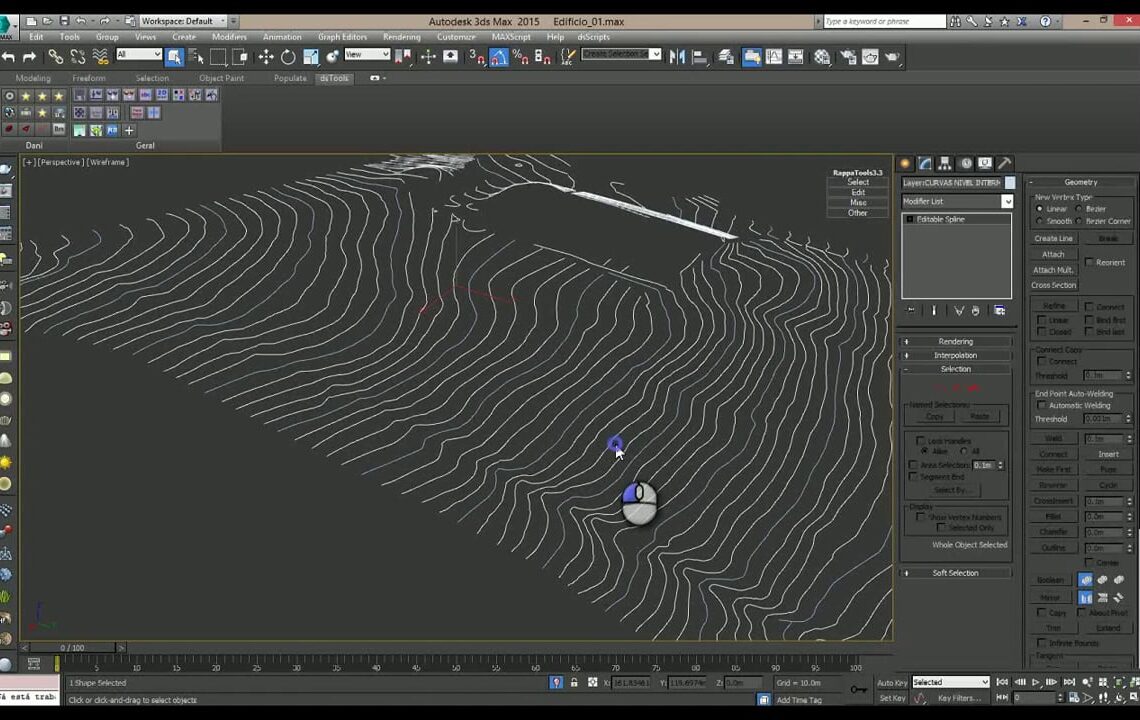Open the Modifier List dropdown
1140x720 pixels.
click(1007, 201)
